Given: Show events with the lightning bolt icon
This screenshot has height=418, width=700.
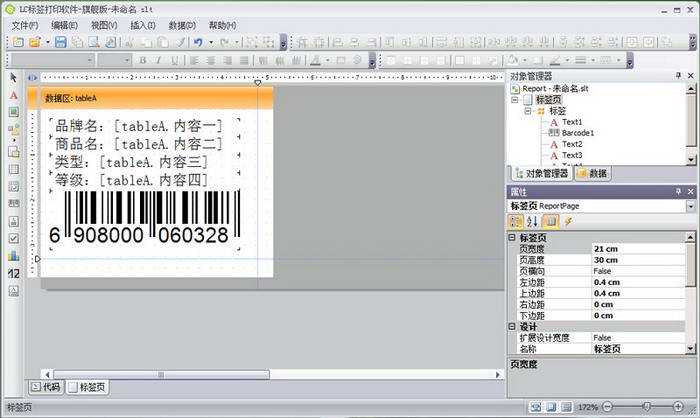Looking at the screenshot, I should click(x=568, y=222).
